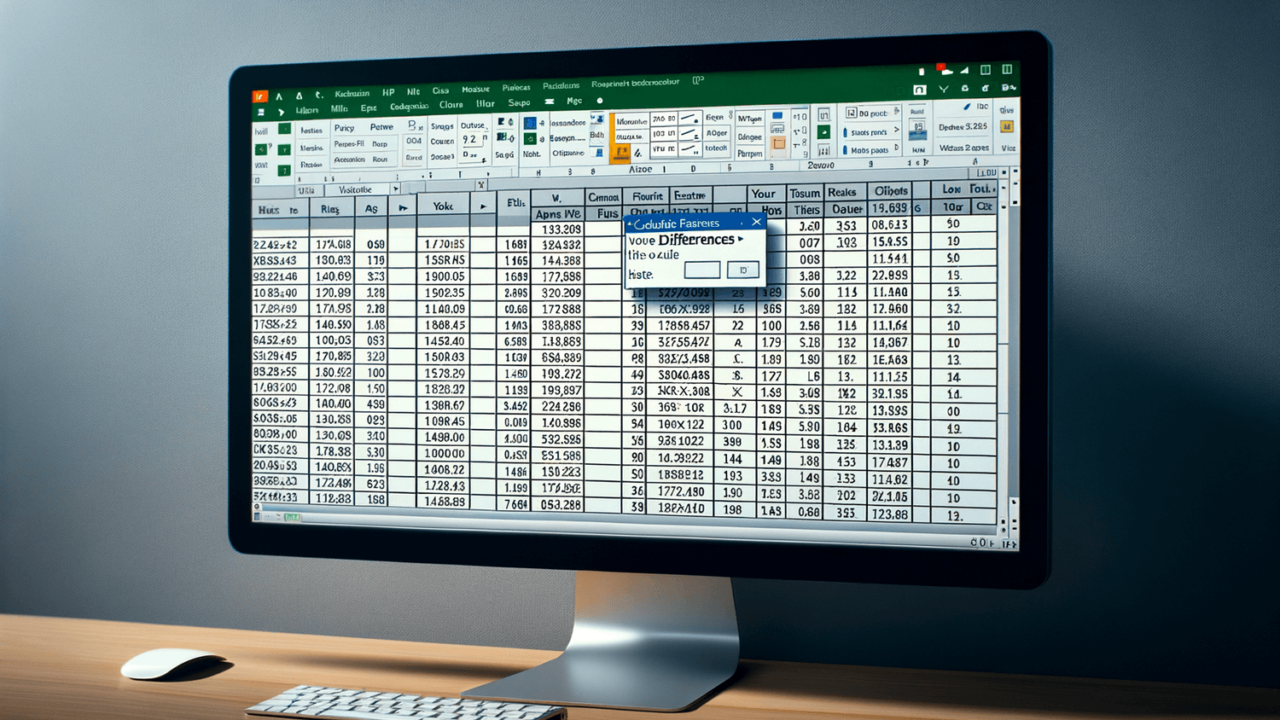Click the green sheet tab in the bottom bar

tap(292, 516)
